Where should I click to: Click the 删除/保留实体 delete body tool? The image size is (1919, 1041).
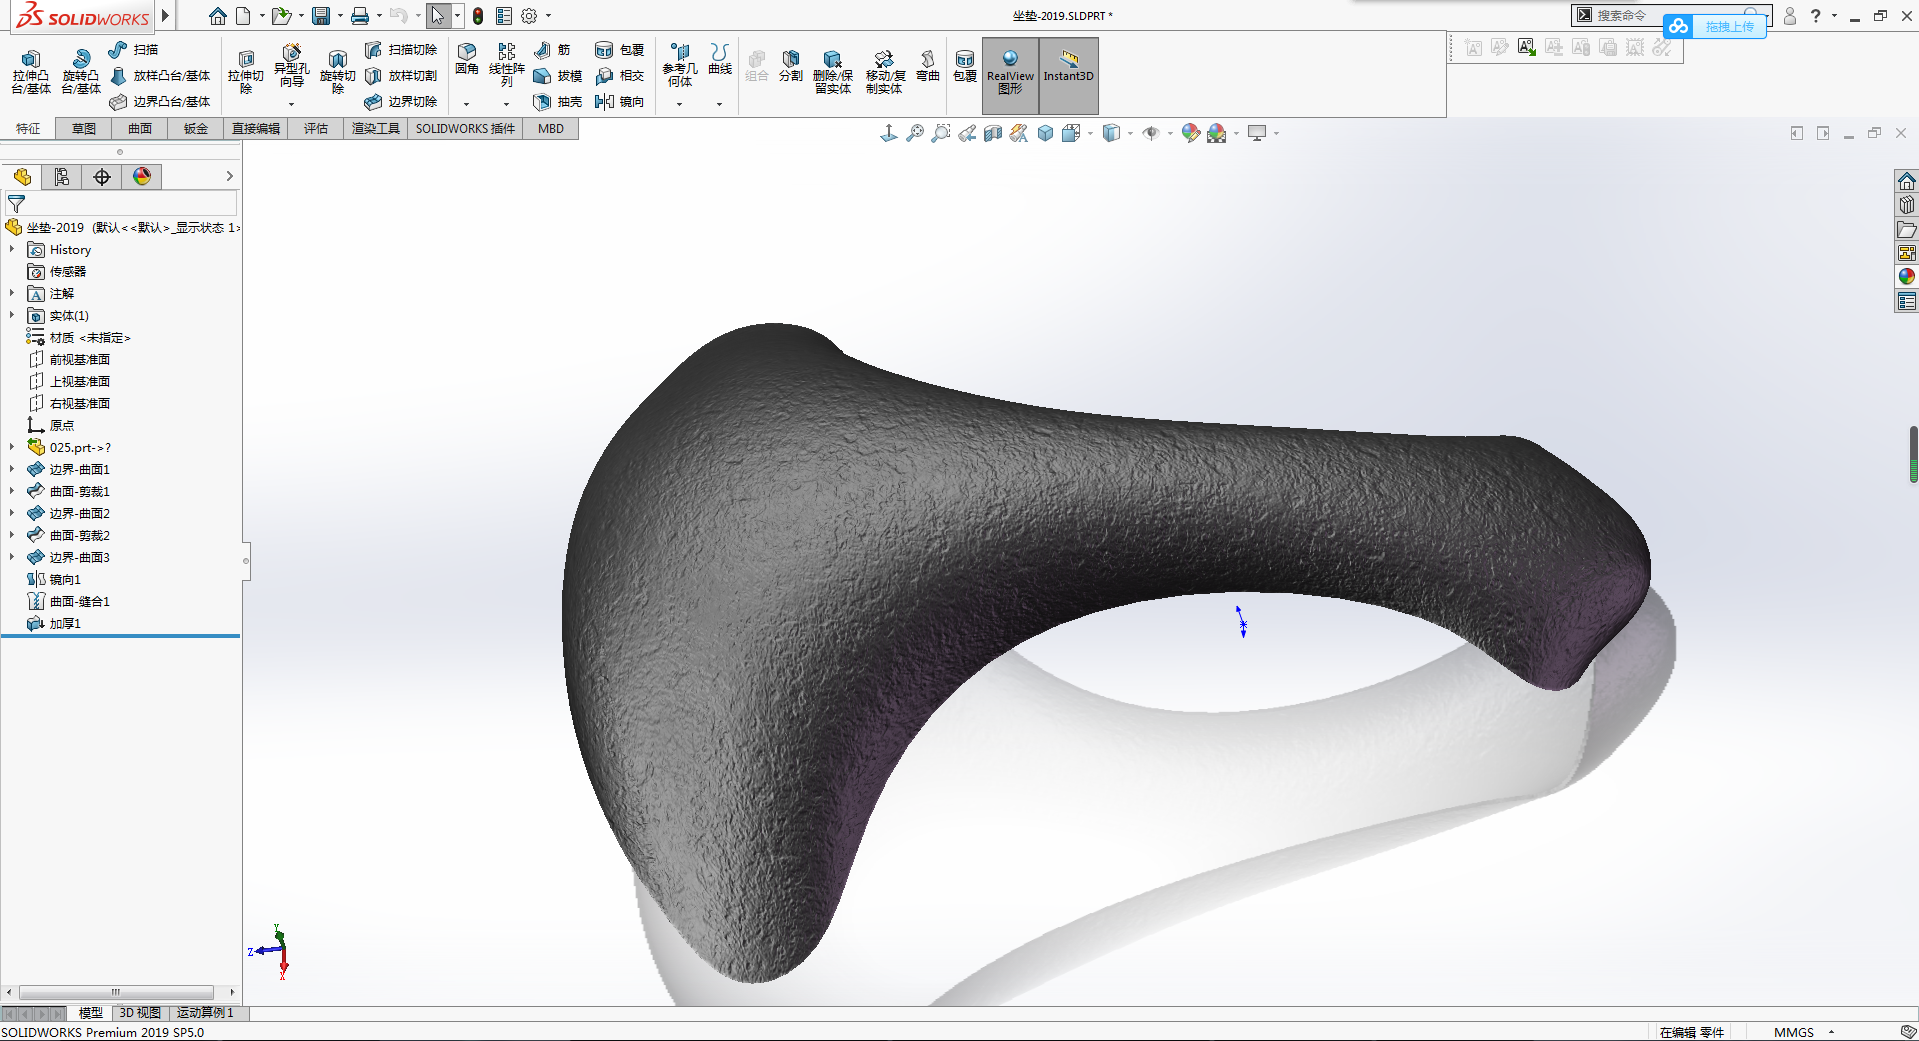pos(832,72)
